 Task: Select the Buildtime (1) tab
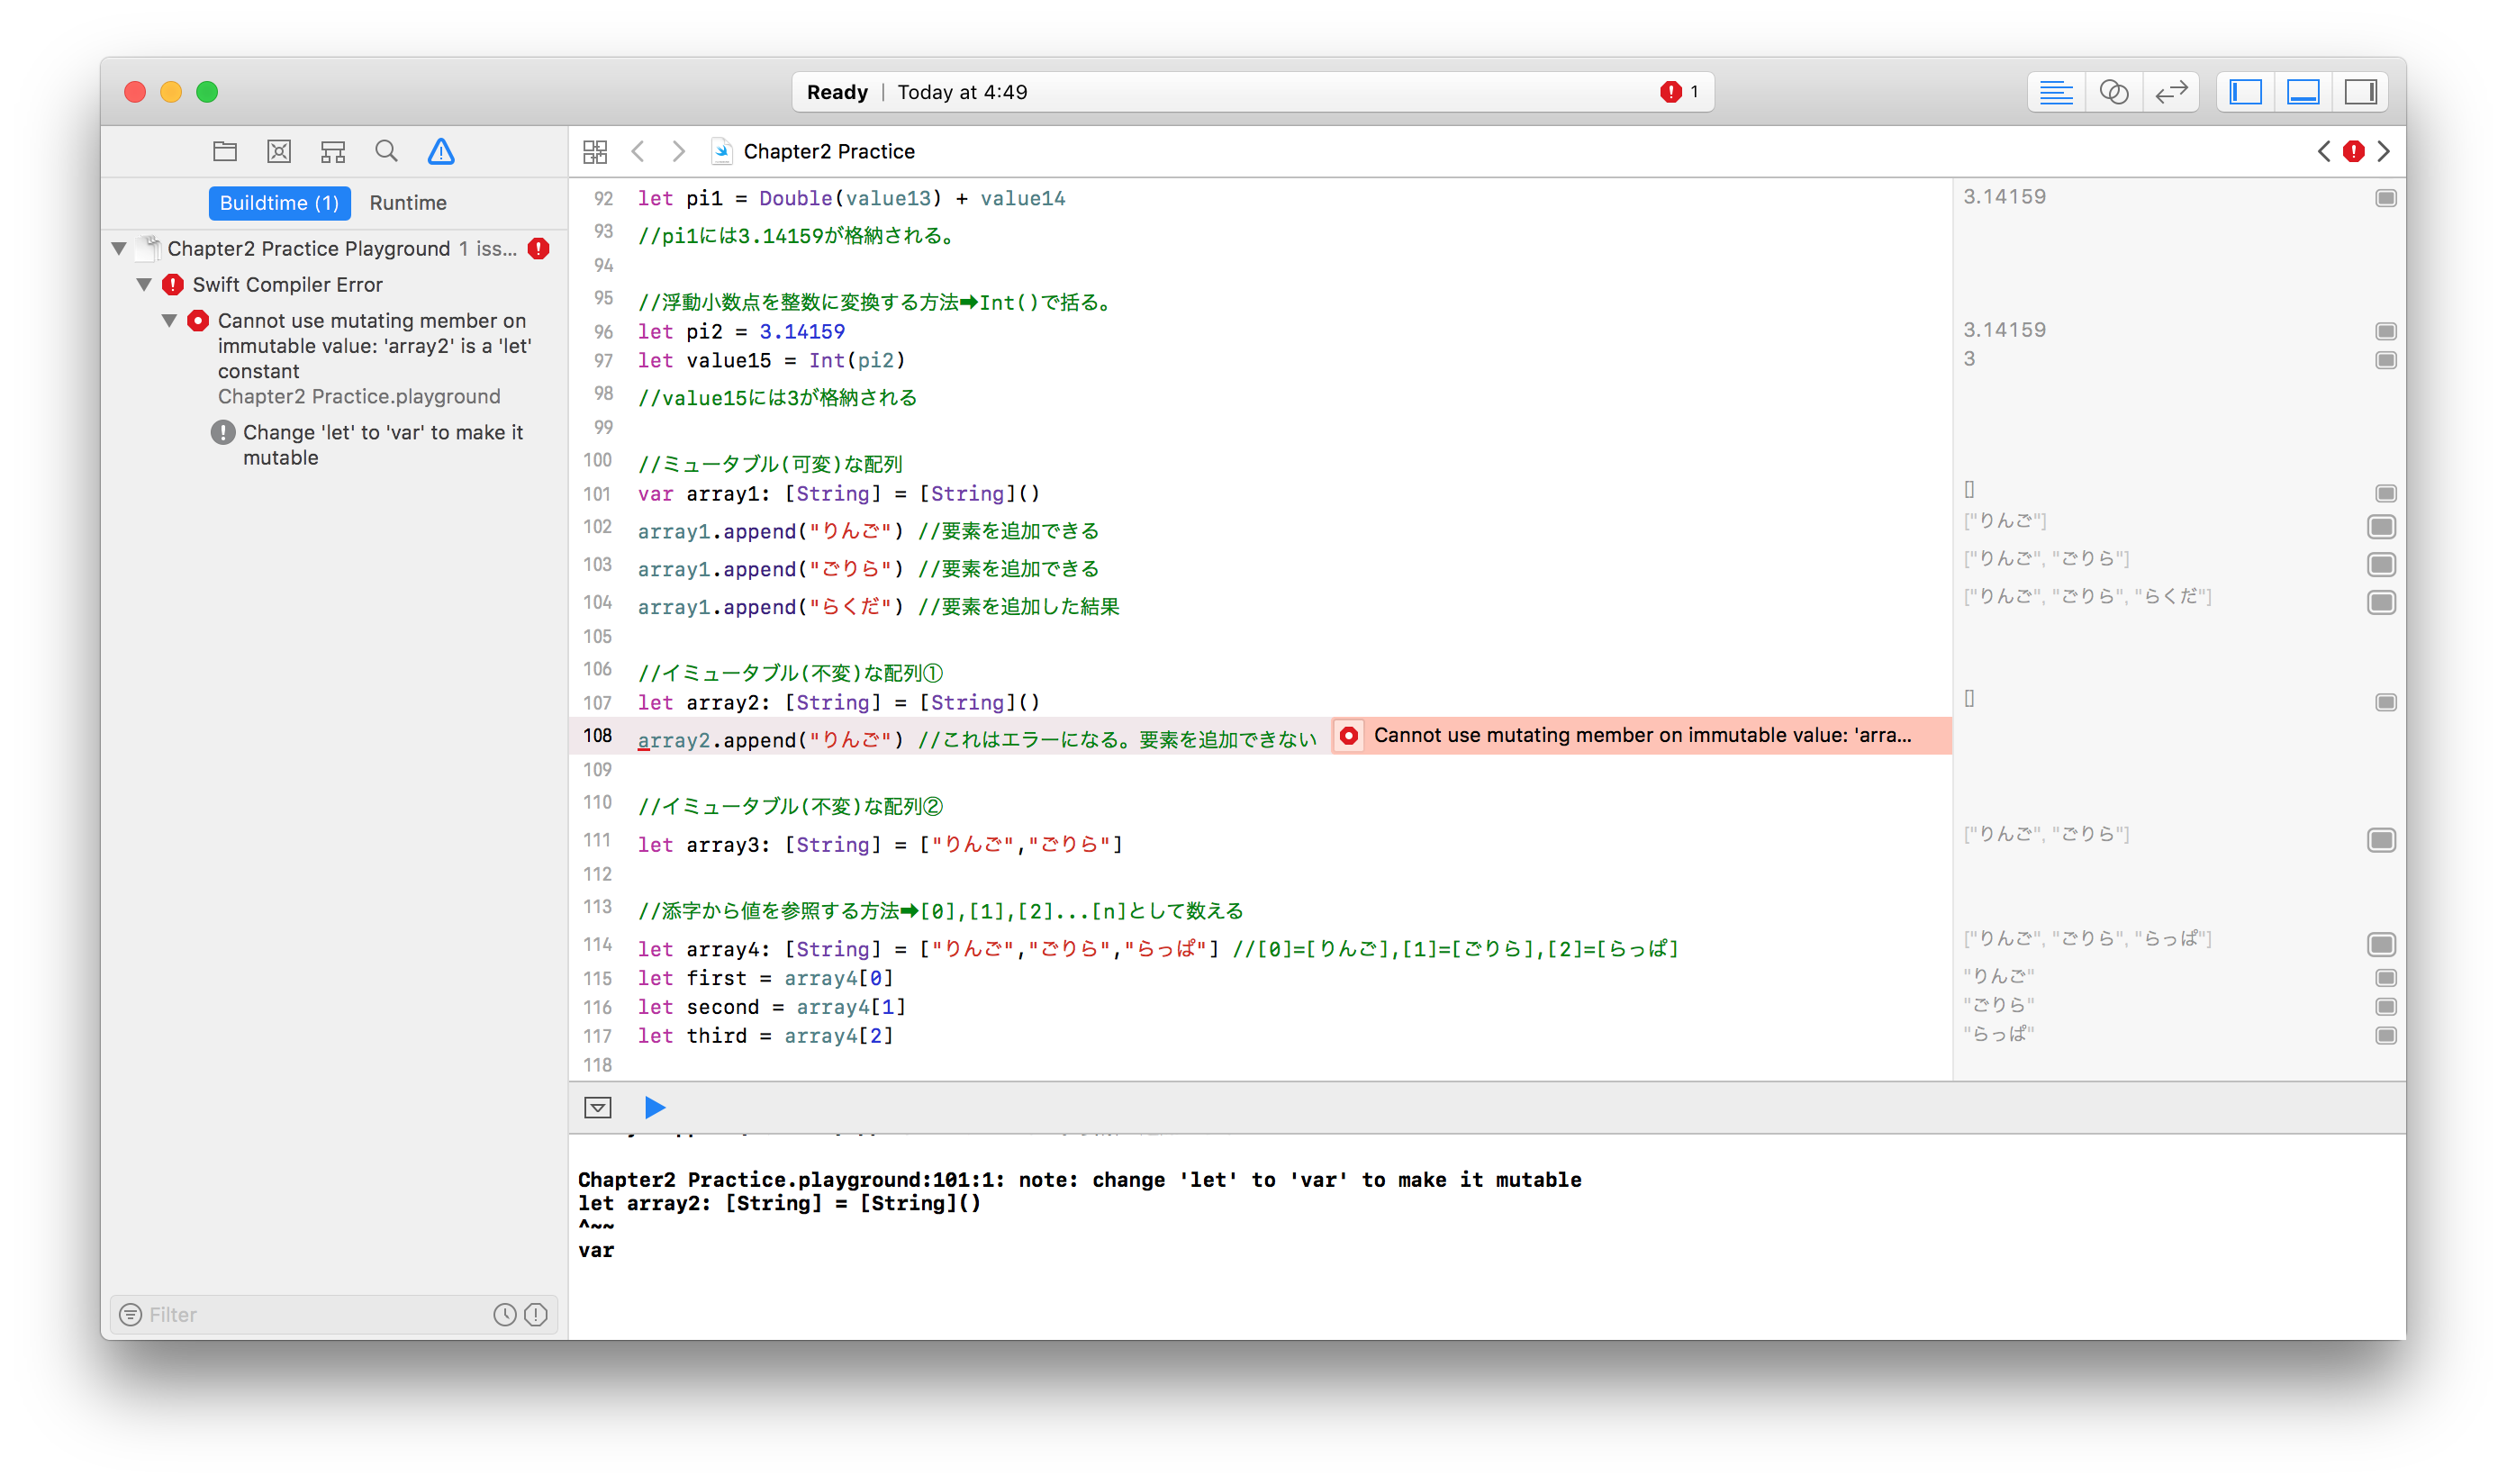279,203
